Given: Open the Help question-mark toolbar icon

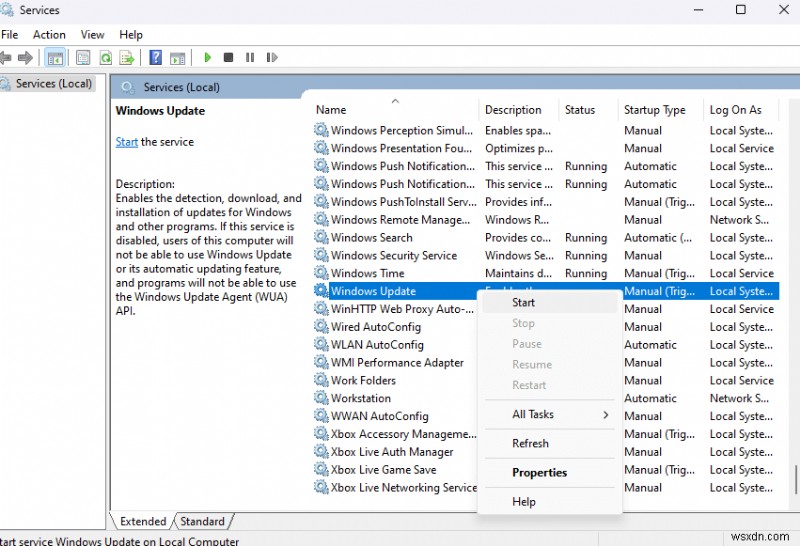Looking at the screenshot, I should pos(156,57).
